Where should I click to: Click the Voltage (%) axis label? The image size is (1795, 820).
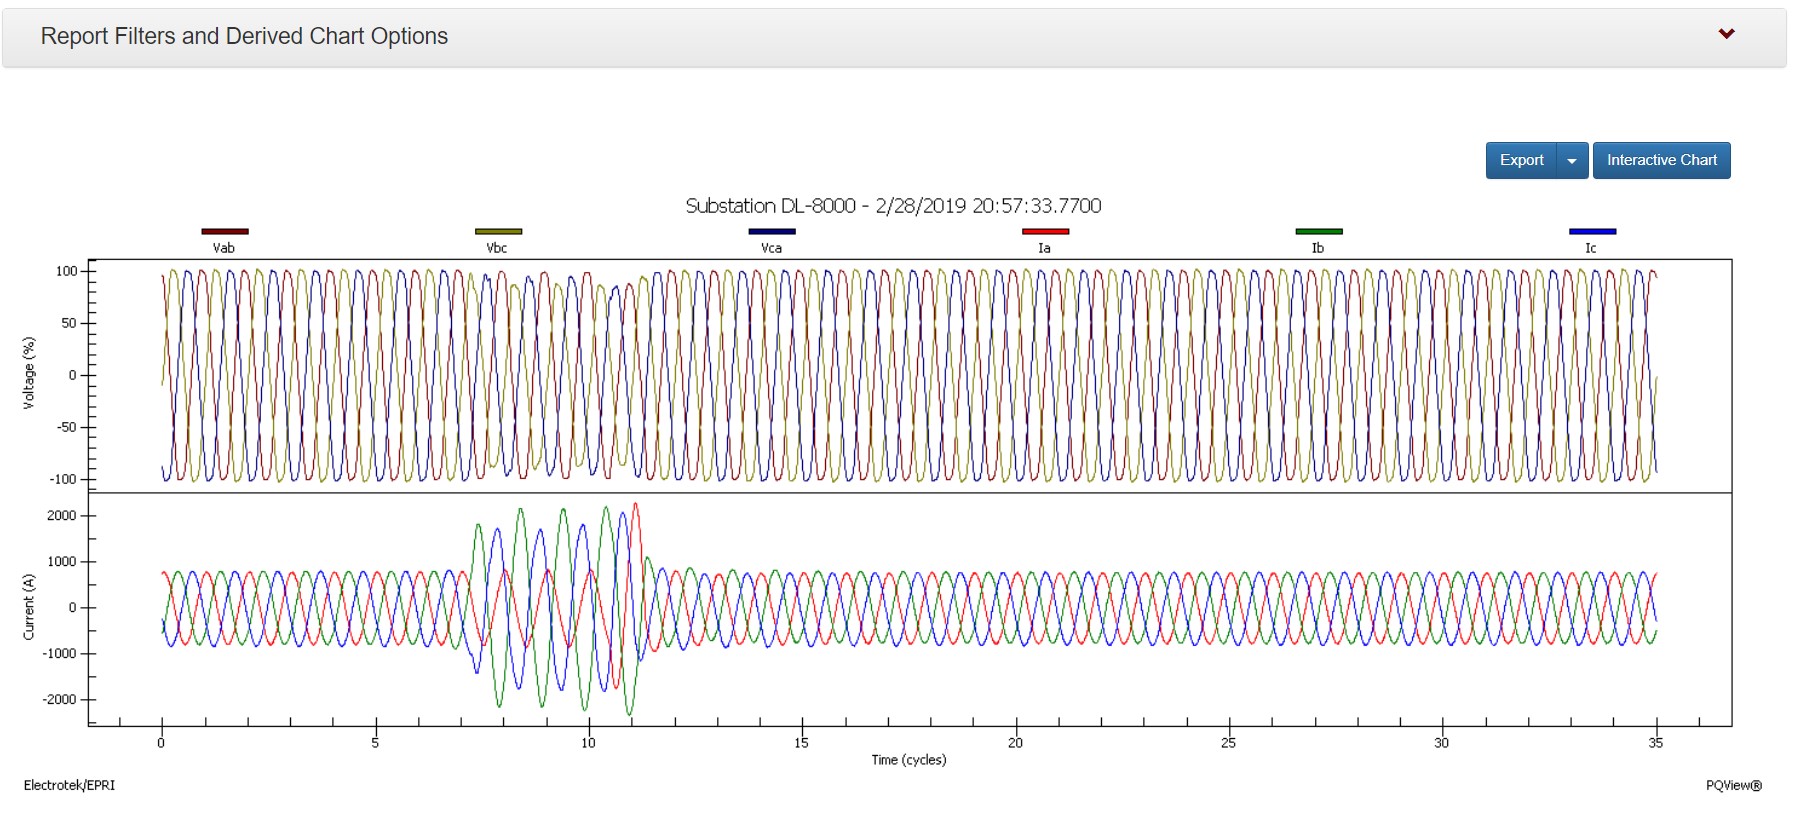tap(29, 373)
